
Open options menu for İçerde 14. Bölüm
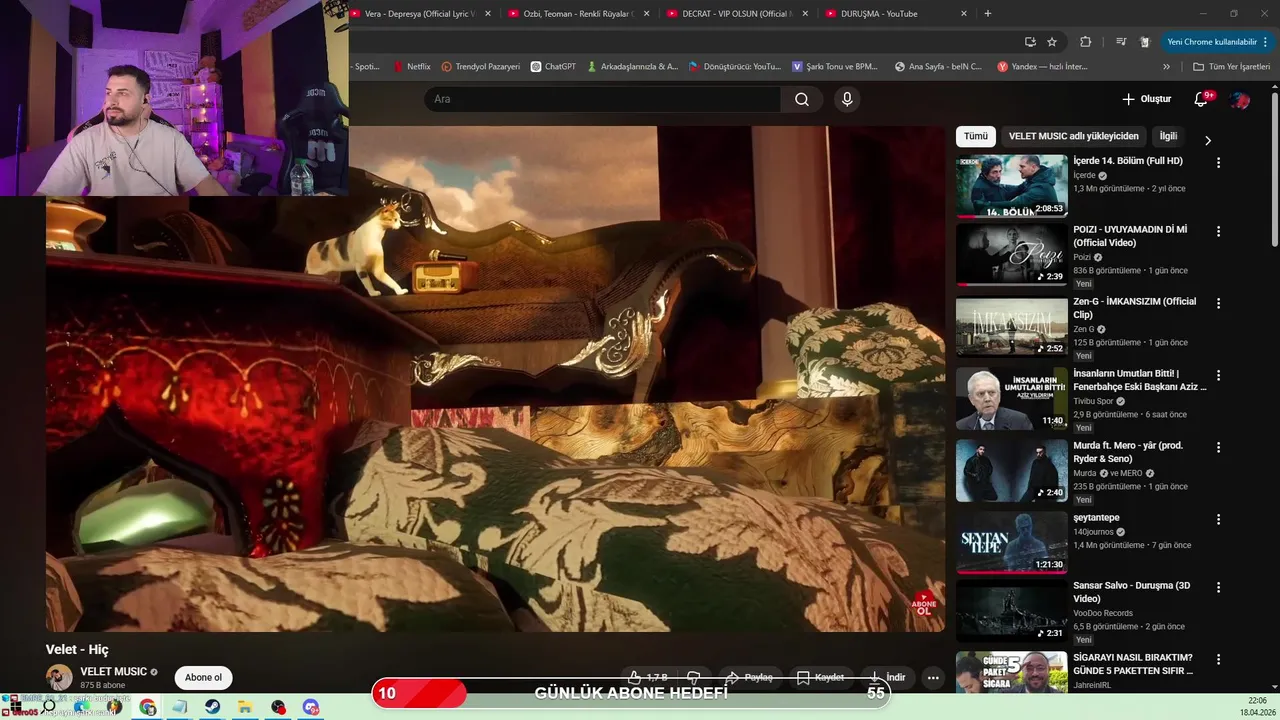pyautogui.click(x=1218, y=163)
